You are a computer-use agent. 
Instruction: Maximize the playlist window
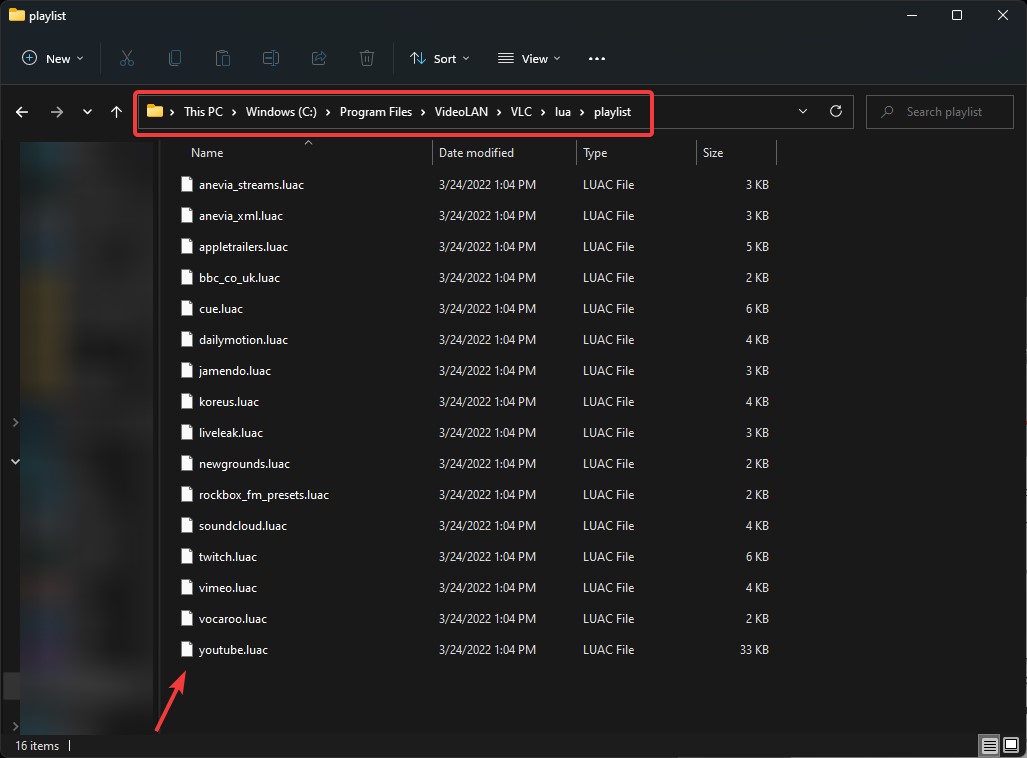pos(956,15)
